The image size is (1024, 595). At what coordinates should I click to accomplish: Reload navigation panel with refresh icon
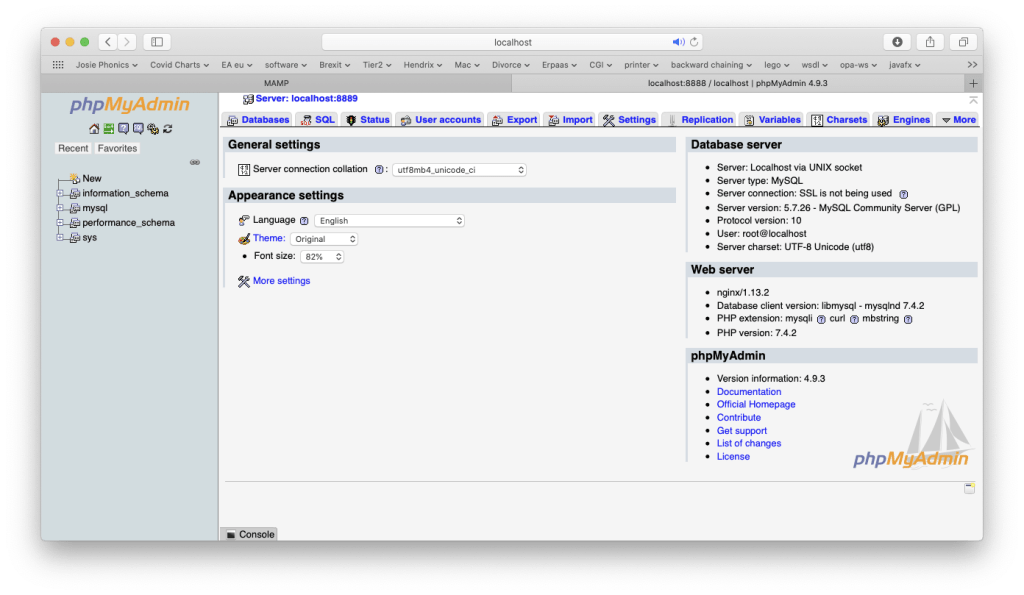(x=168, y=129)
